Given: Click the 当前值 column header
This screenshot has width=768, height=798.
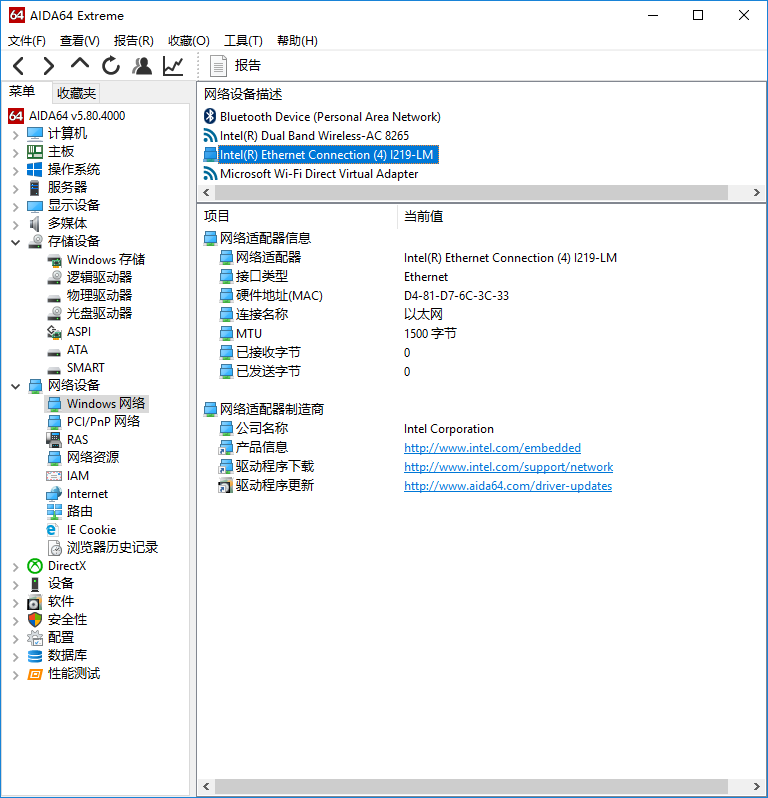Looking at the screenshot, I should [x=423, y=216].
